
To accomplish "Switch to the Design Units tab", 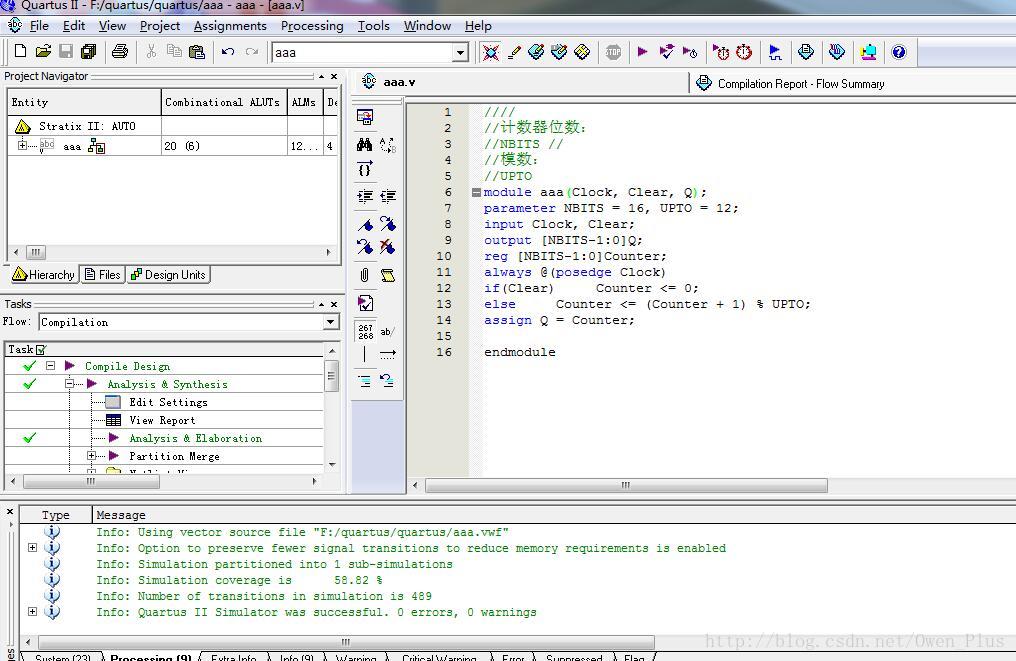I will [x=168, y=275].
